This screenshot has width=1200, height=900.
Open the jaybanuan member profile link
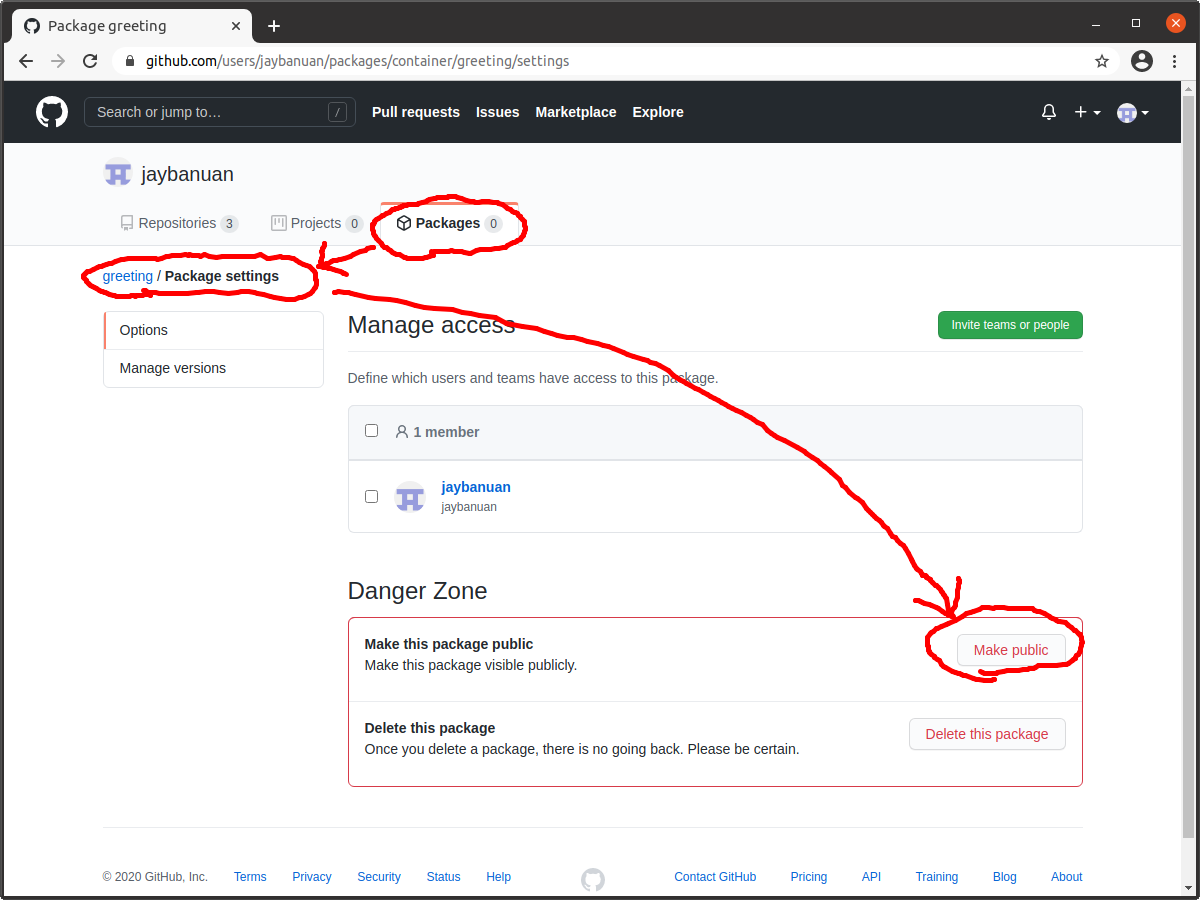point(476,487)
